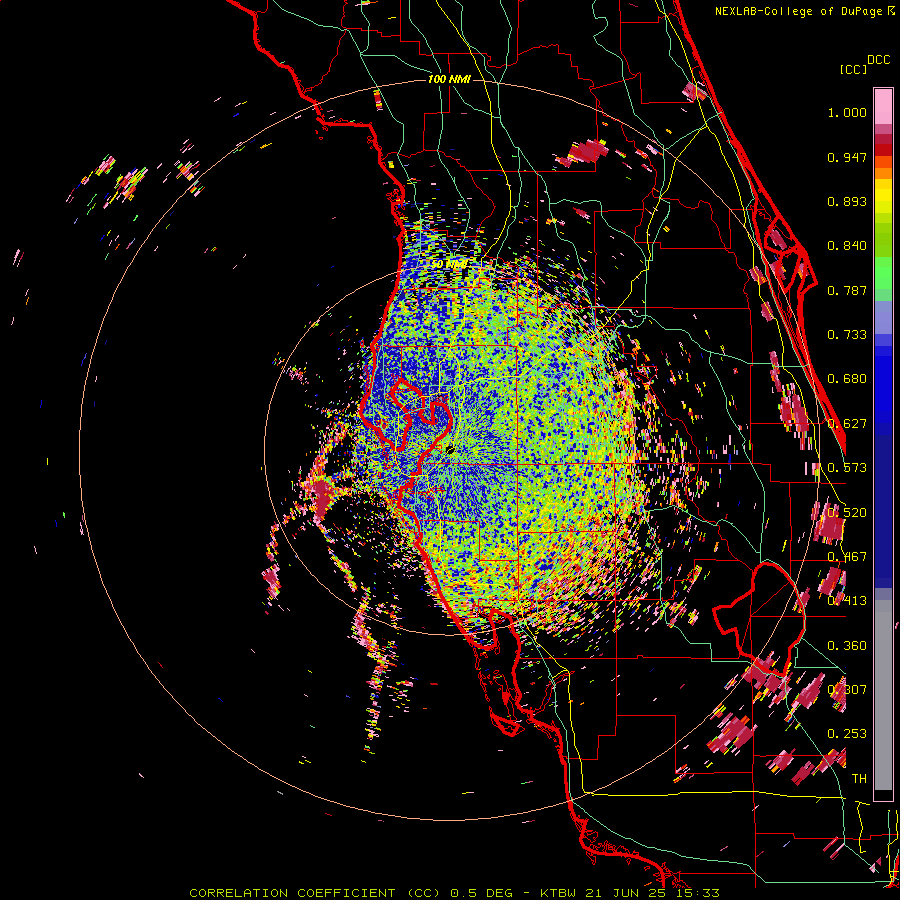The width and height of the screenshot is (900, 900).
Task: Click the 0.787 scale value
Action: pos(847,290)
